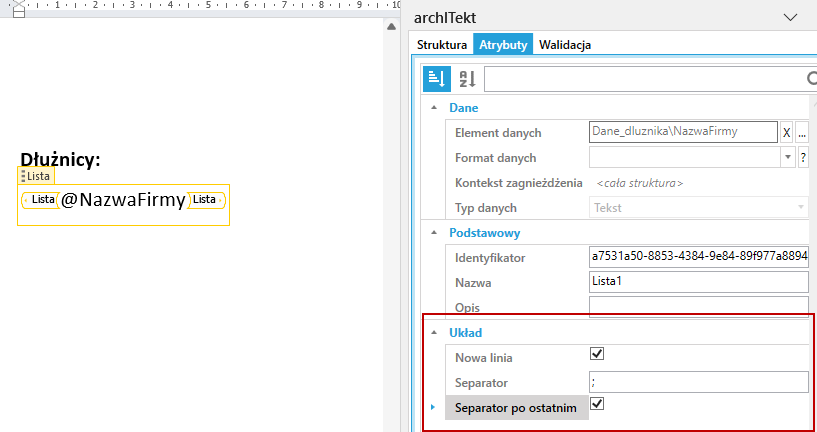Select the Separator po ostatnim row label
This screenshot has height=432, width=817.
click(516, 408)
